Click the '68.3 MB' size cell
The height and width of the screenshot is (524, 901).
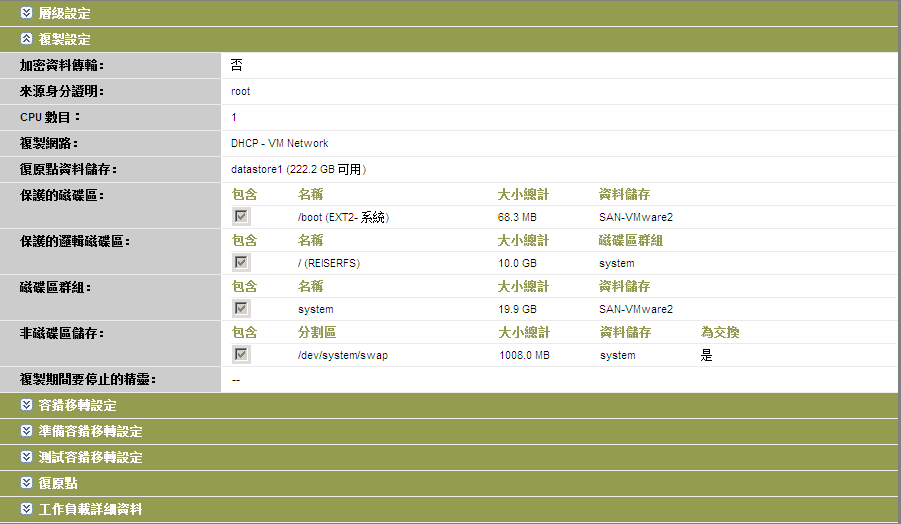coord(517,217)
